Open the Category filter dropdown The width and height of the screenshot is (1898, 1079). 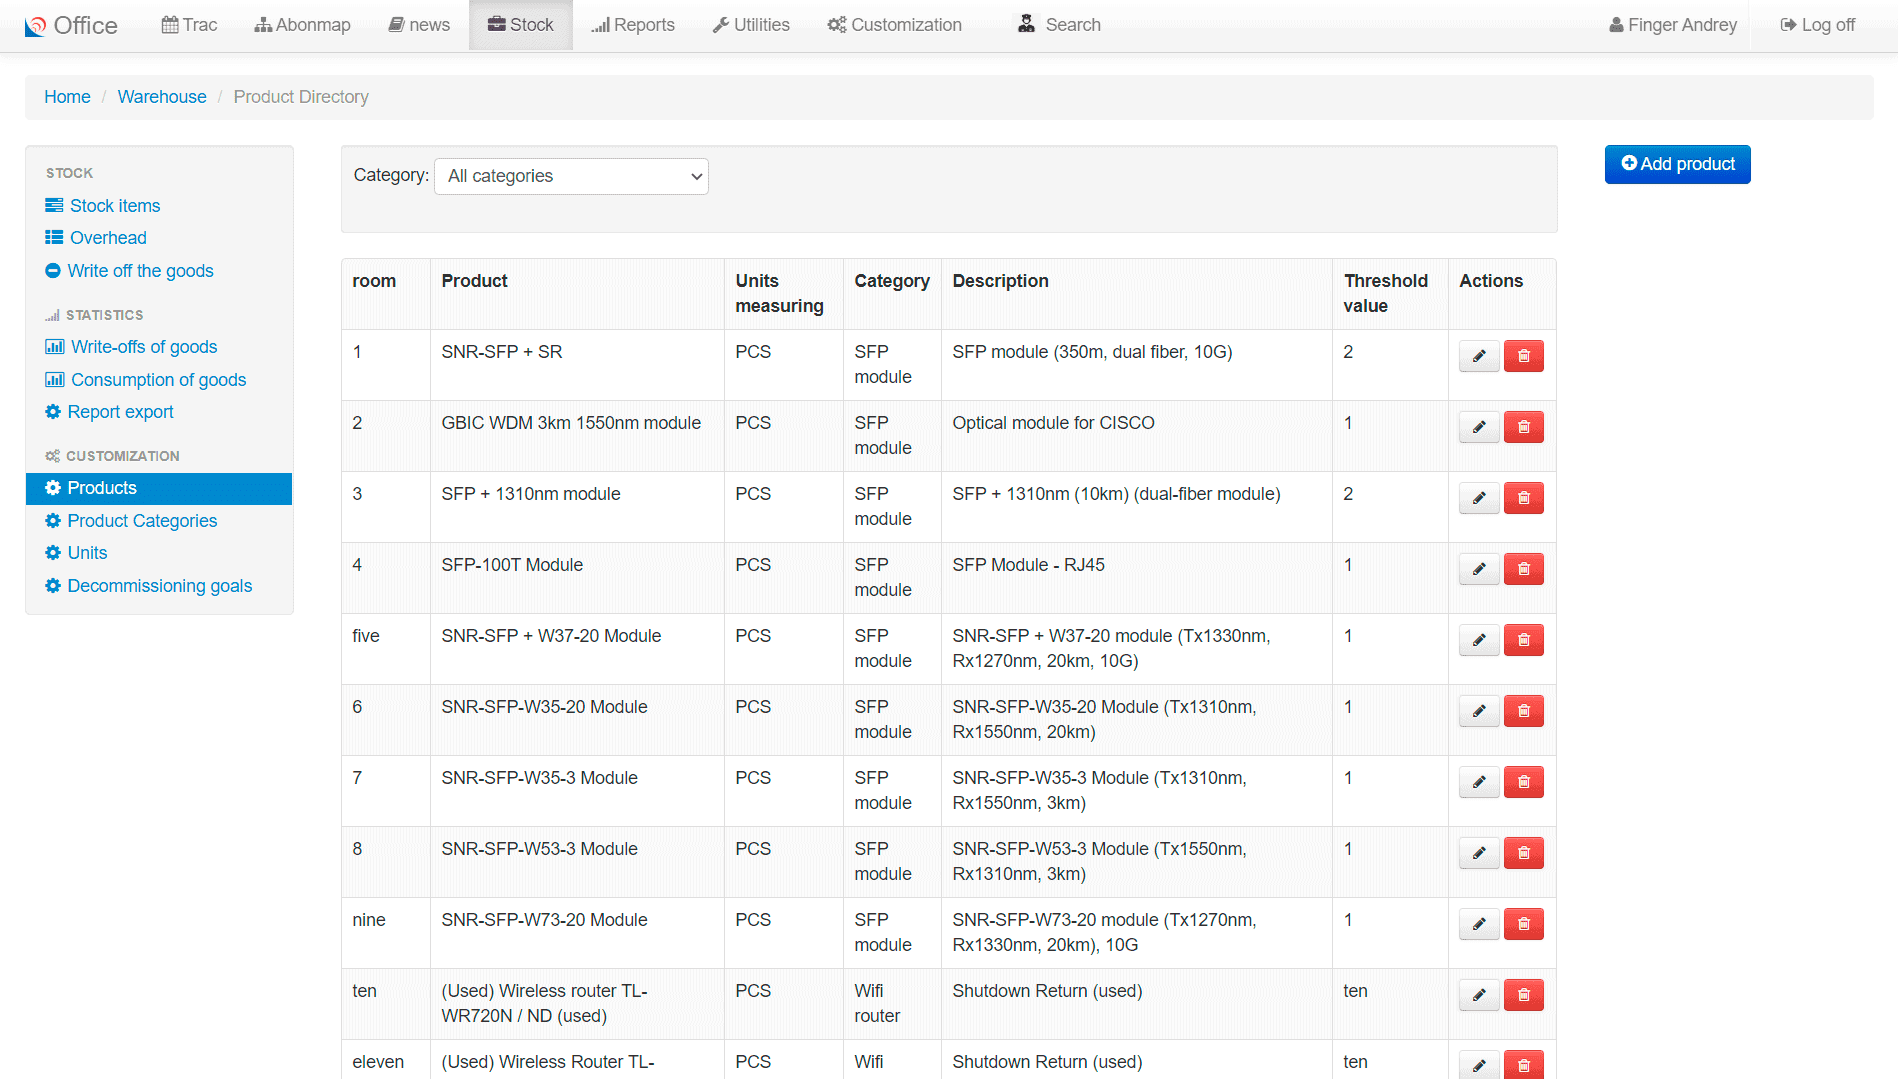click(571, 176)
